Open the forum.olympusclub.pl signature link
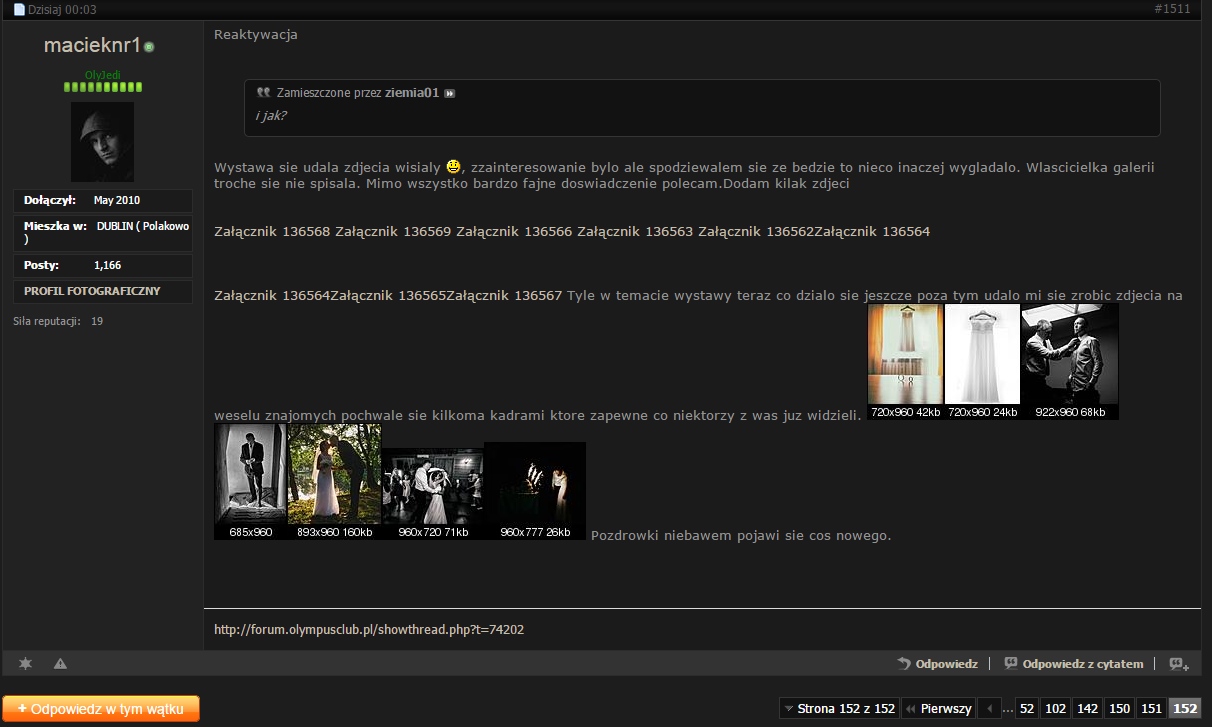The width and height of the screenshot is (1212, 727). (x=369, y=630)
